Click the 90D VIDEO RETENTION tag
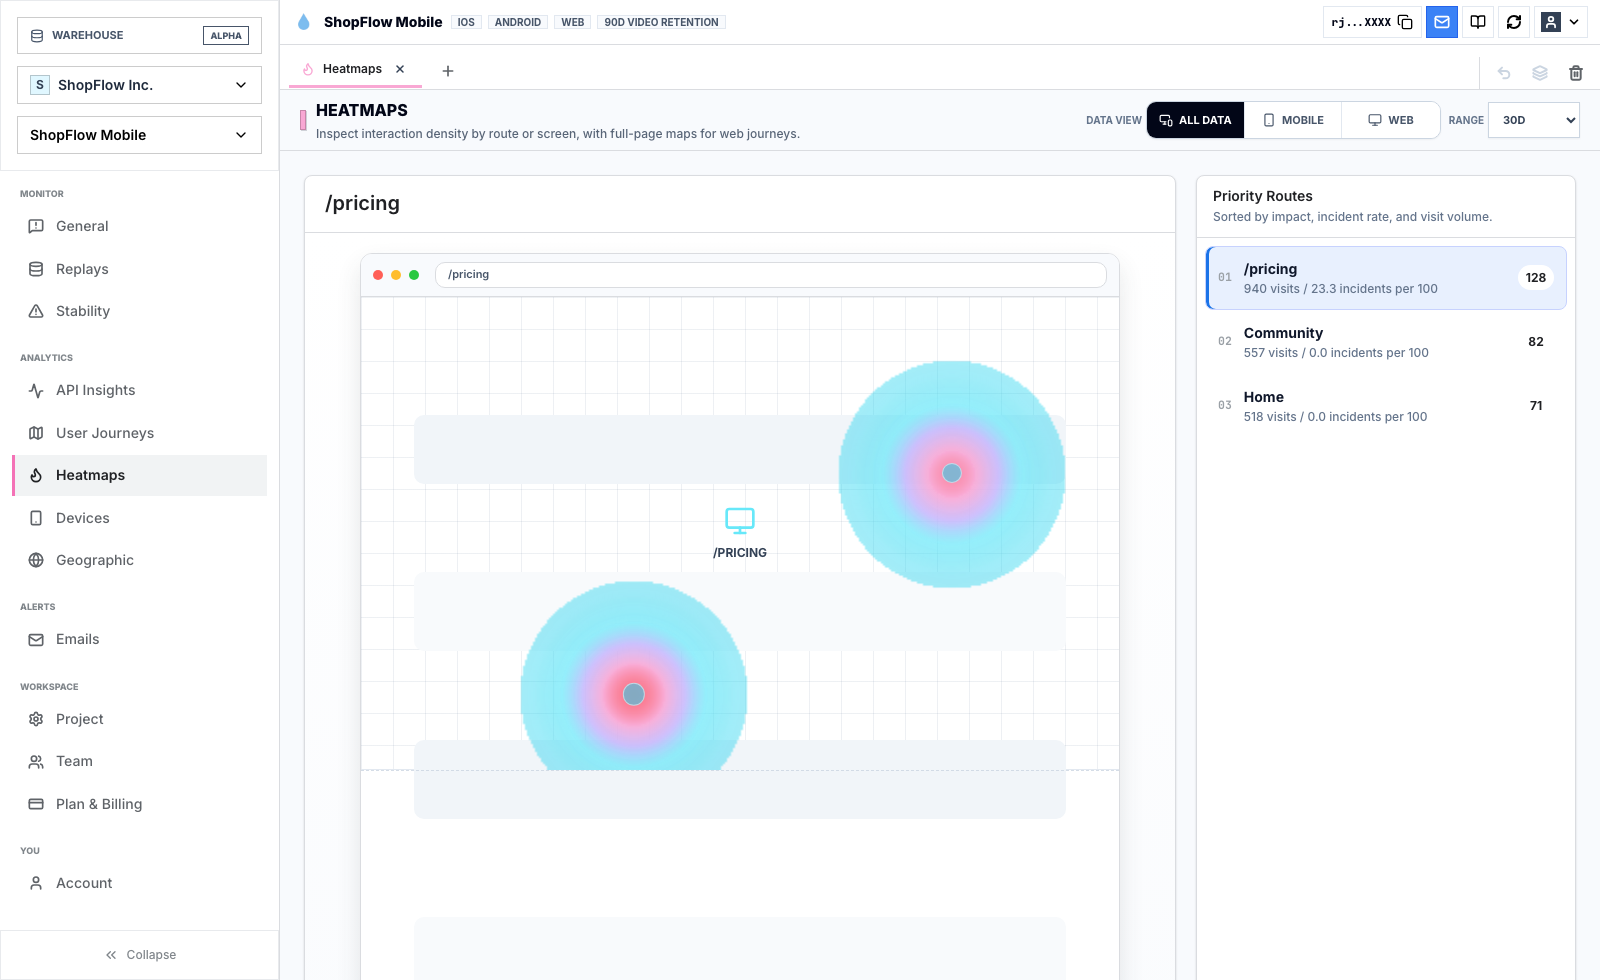This screenshot has width=1600, height=980. 661,22
